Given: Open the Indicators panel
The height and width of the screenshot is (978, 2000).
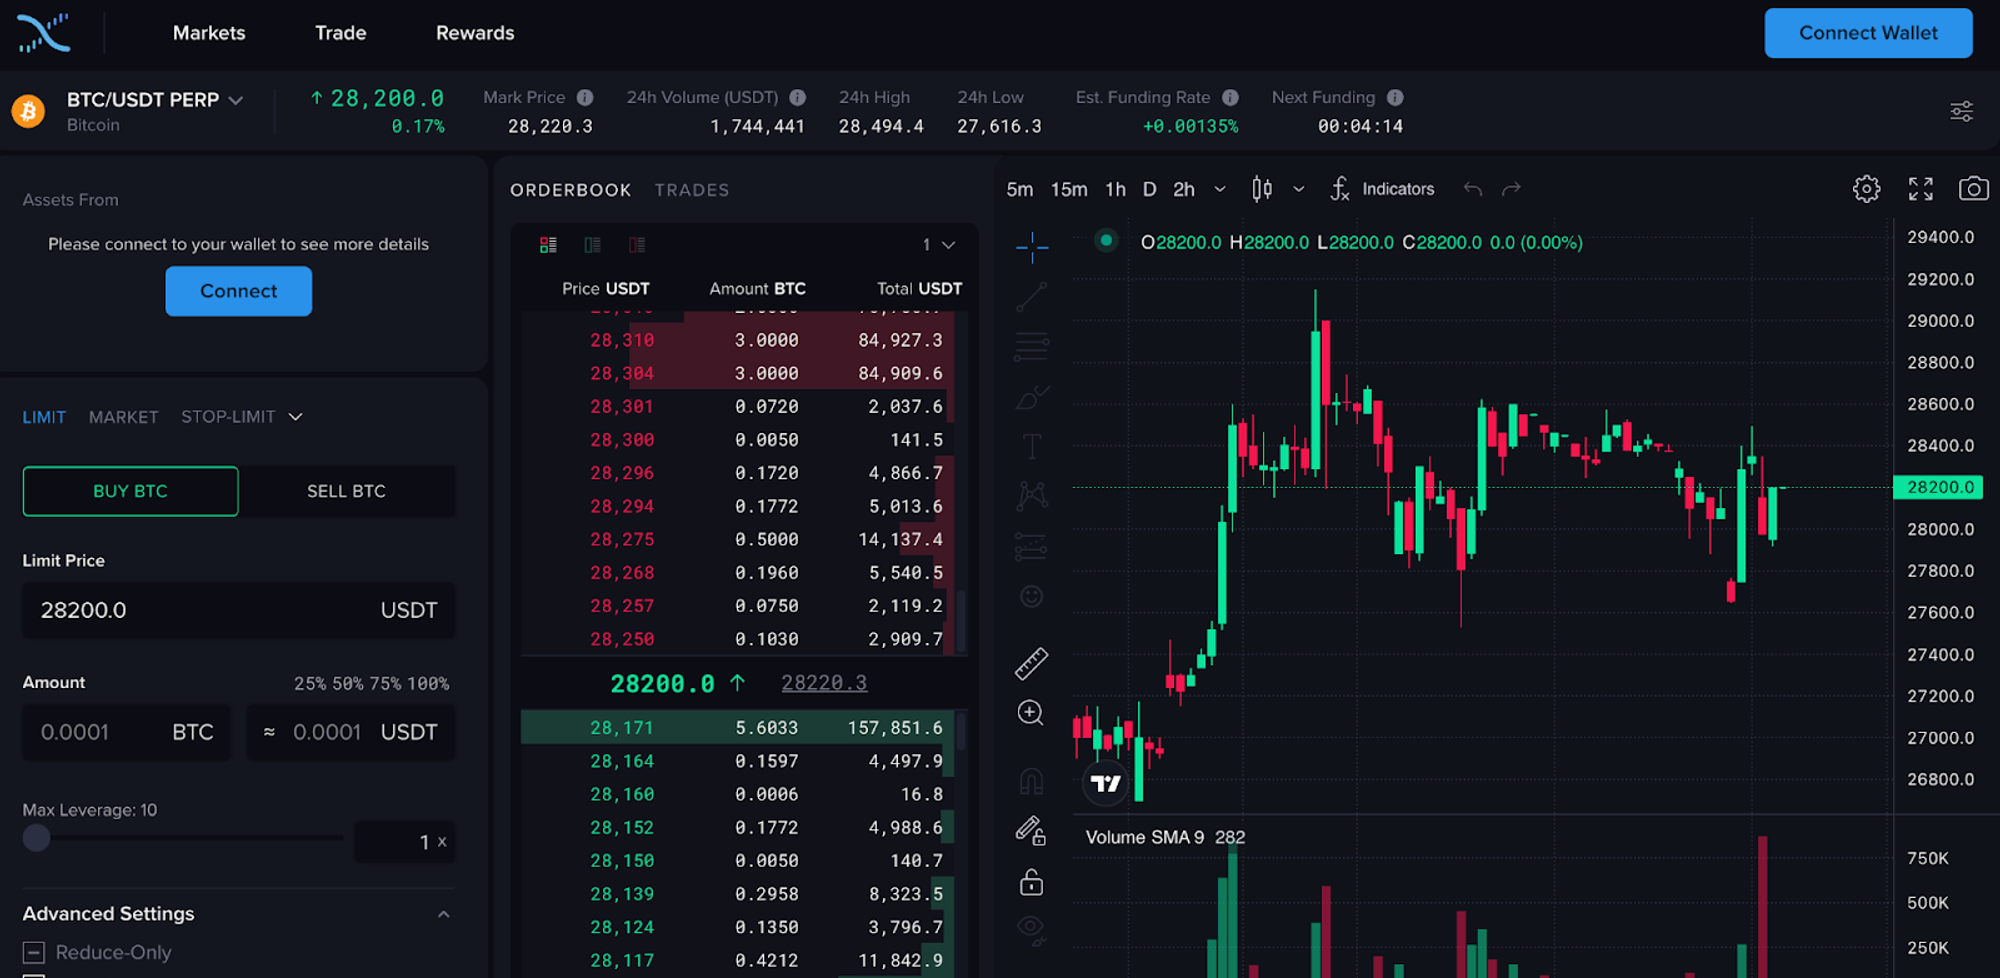Looking at the screenshot, I should (x=1383, y=189).
